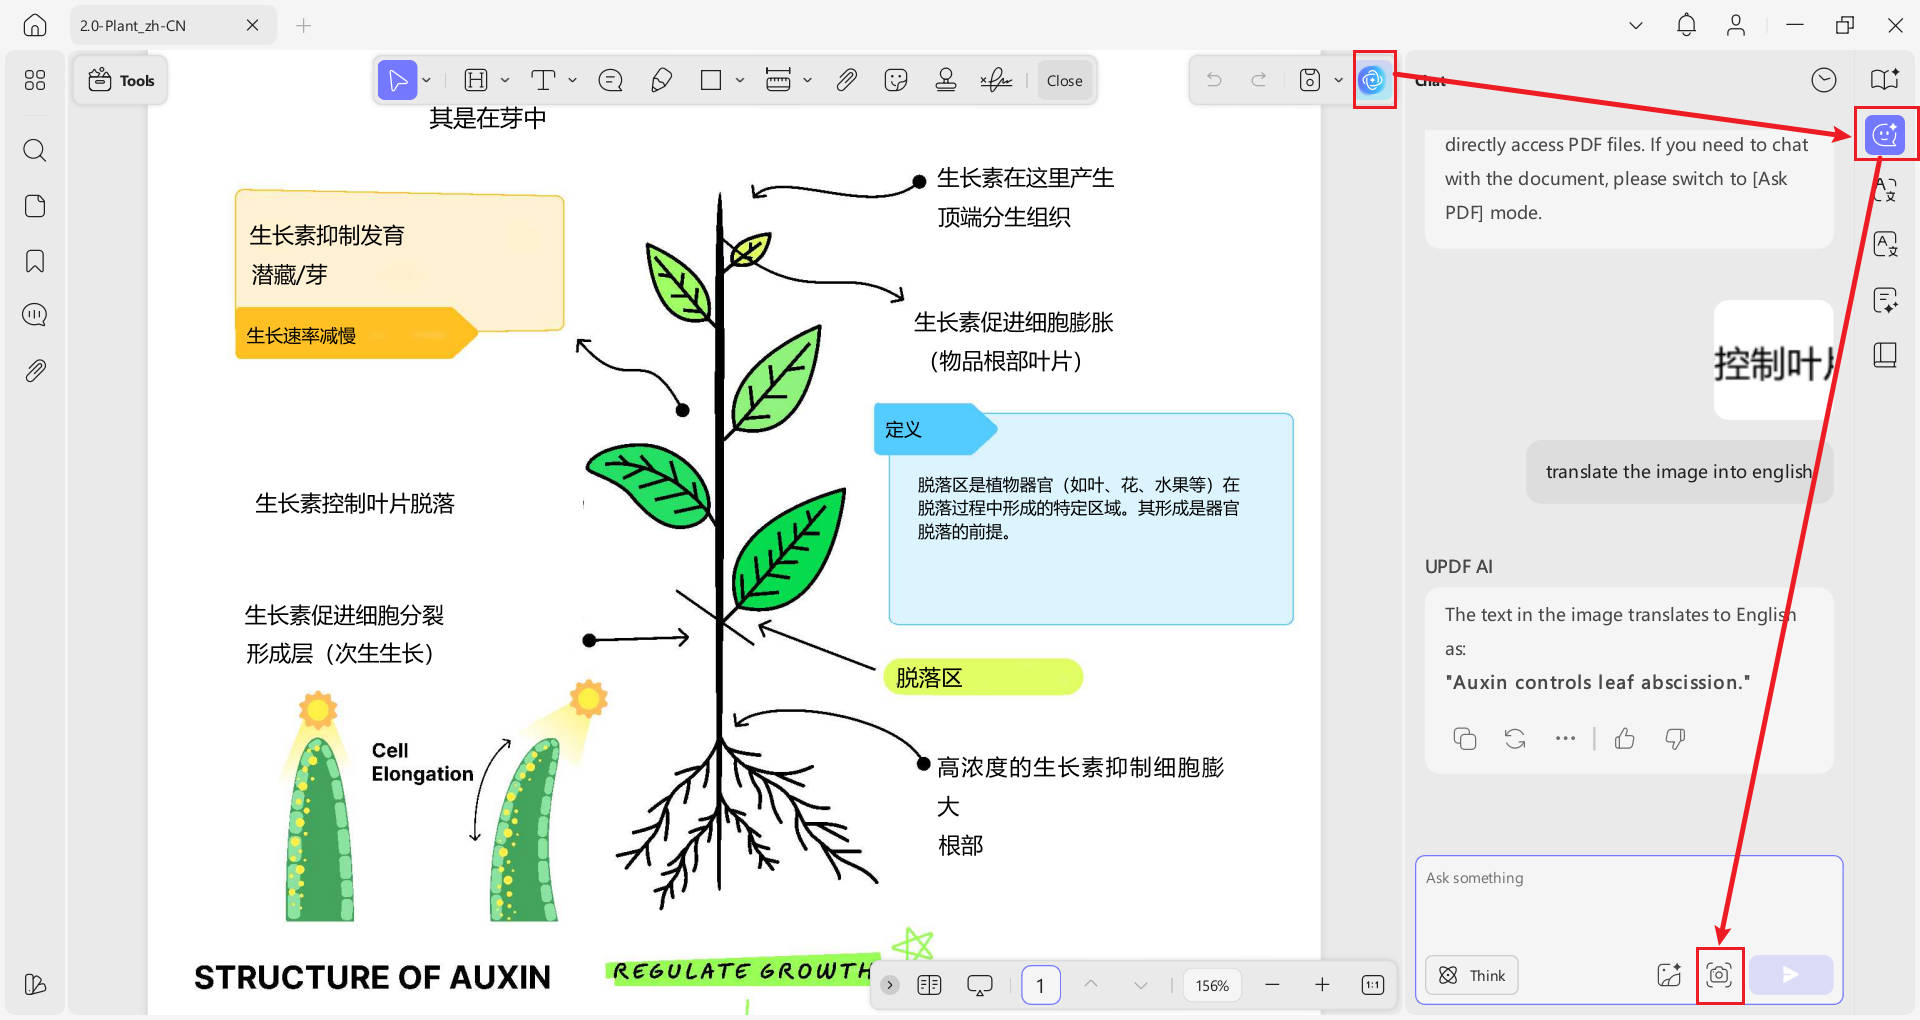Open the user account icon
Image resolution: width=1920 pixels, height=1020 pixels.
coord(1736,25)
